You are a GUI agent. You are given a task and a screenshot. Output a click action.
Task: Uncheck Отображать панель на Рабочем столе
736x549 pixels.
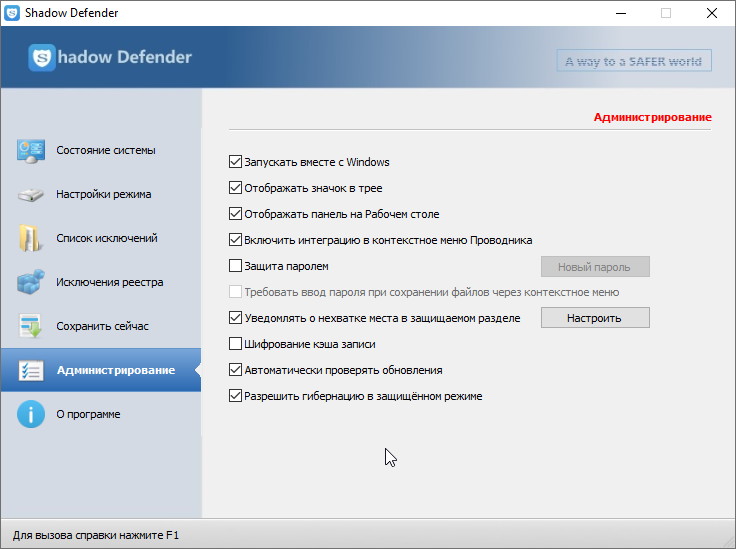click(235, 214)
